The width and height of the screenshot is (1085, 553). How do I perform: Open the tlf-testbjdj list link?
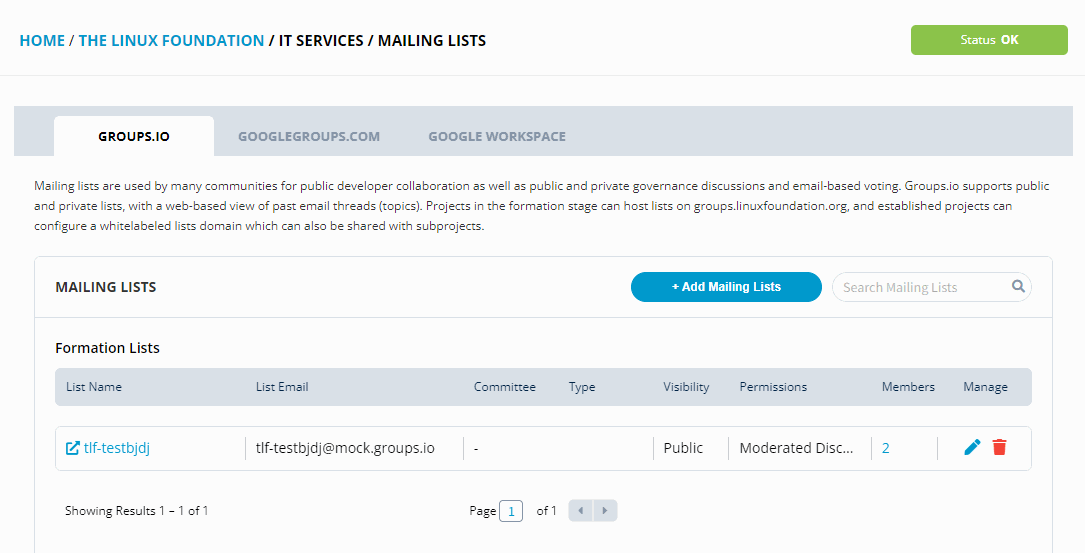click(116, 448)
